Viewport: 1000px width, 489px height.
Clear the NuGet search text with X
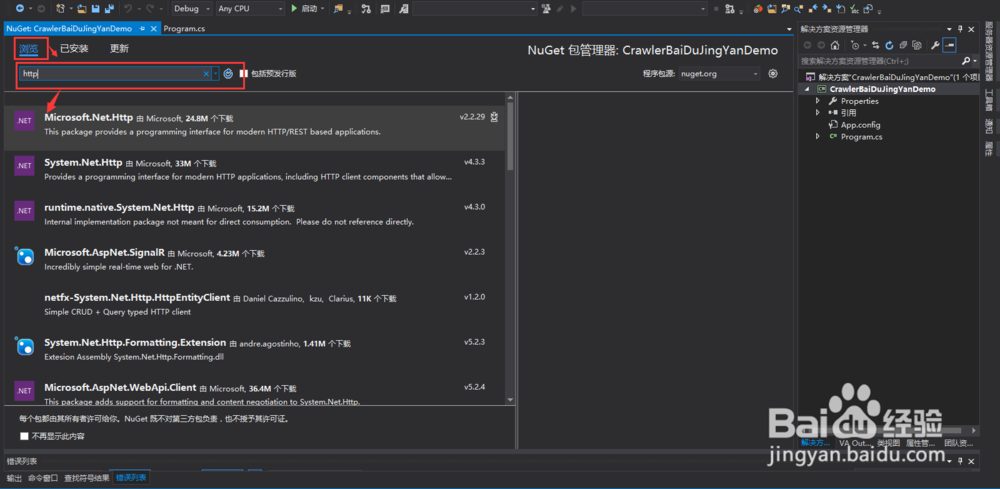tap(206, 74)
